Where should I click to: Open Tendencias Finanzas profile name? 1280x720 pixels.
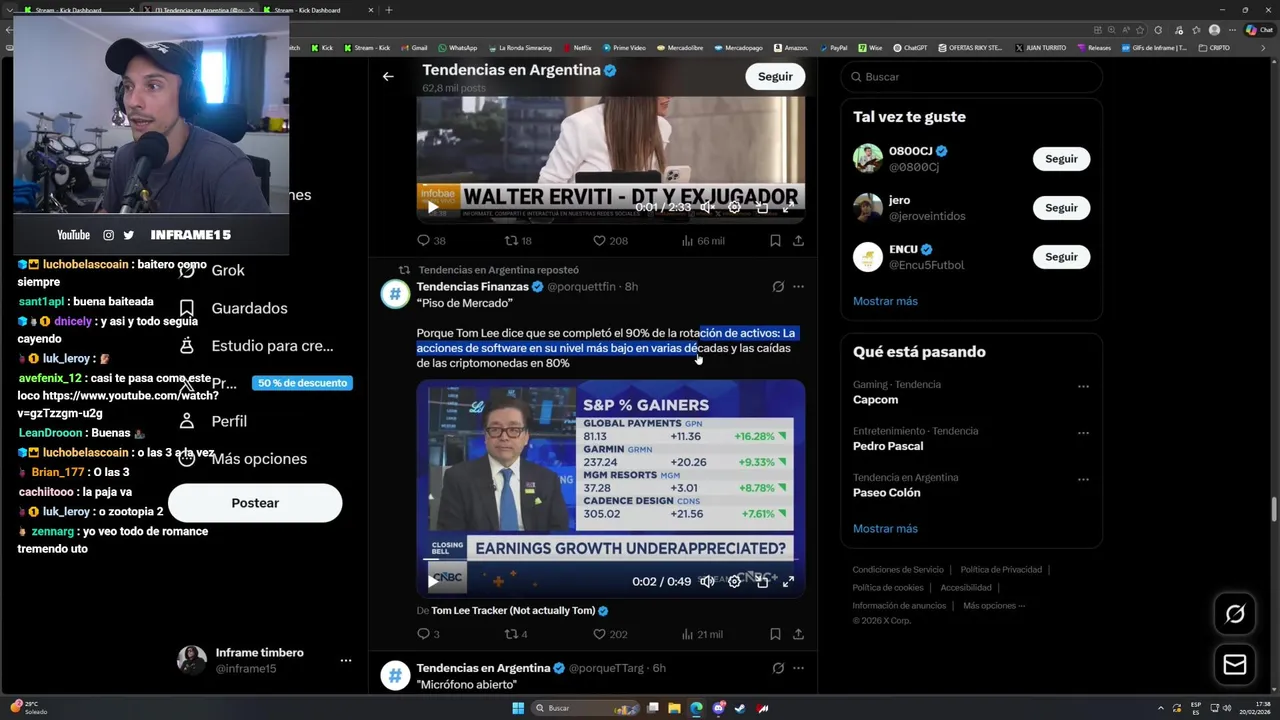coord(472,286)
